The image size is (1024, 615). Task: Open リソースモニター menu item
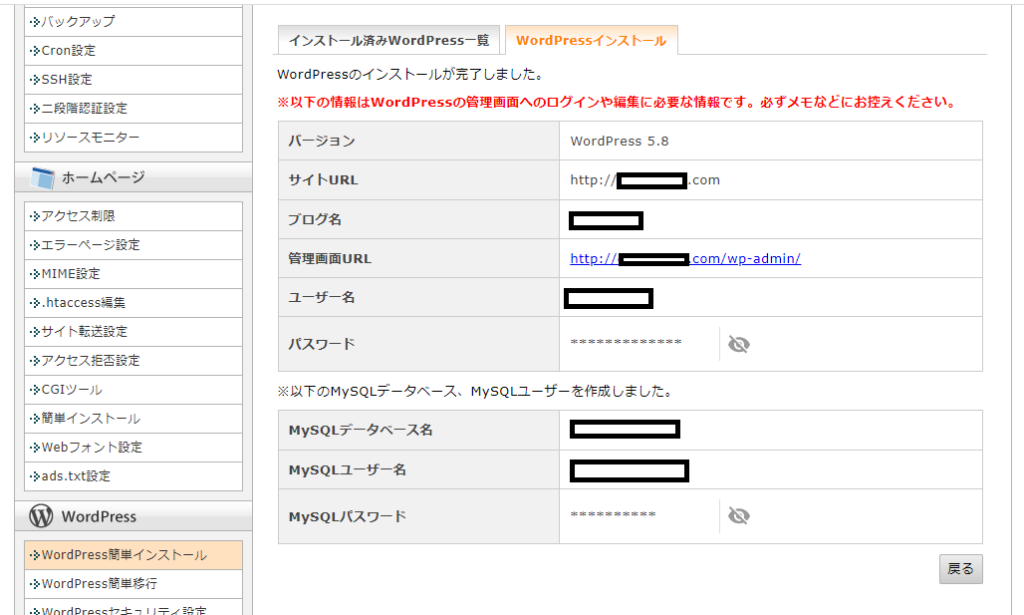pos(133,137)
